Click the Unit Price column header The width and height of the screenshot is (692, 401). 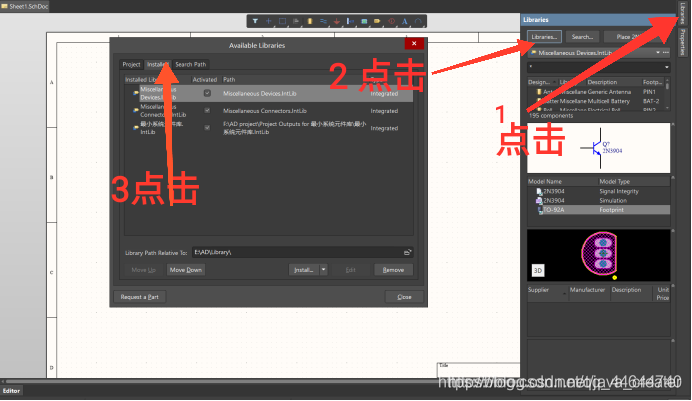coord(663,294)
